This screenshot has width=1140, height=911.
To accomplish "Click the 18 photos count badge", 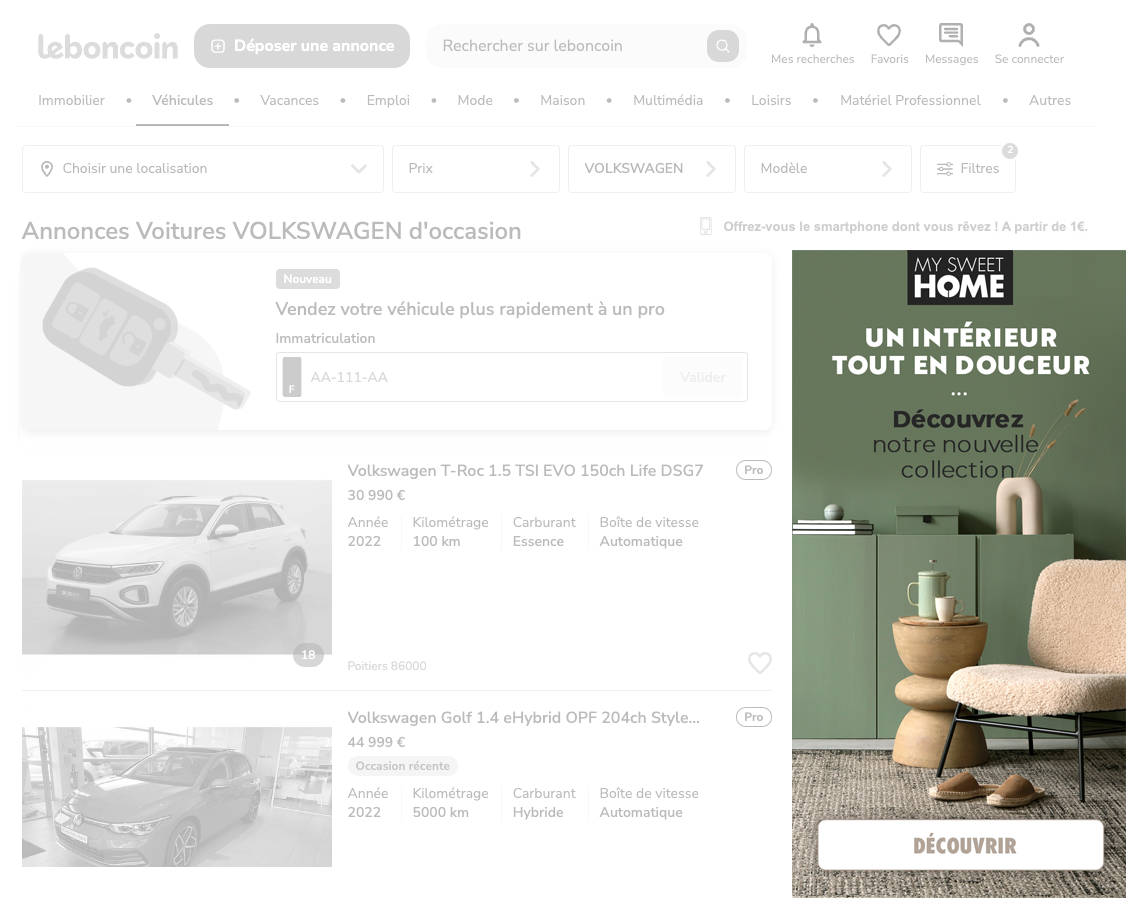I will coord(308,654).
